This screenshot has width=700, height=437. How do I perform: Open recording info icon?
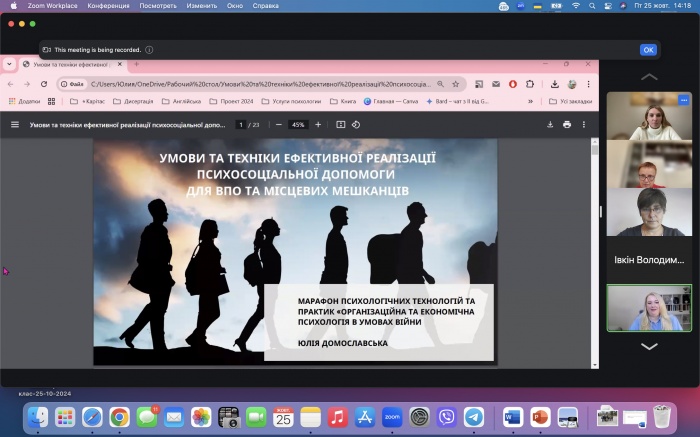point(149,50)
